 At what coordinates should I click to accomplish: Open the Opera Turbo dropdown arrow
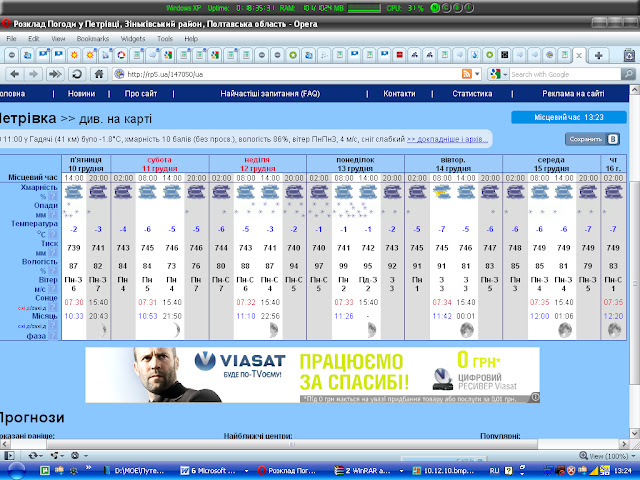(86, 456)
